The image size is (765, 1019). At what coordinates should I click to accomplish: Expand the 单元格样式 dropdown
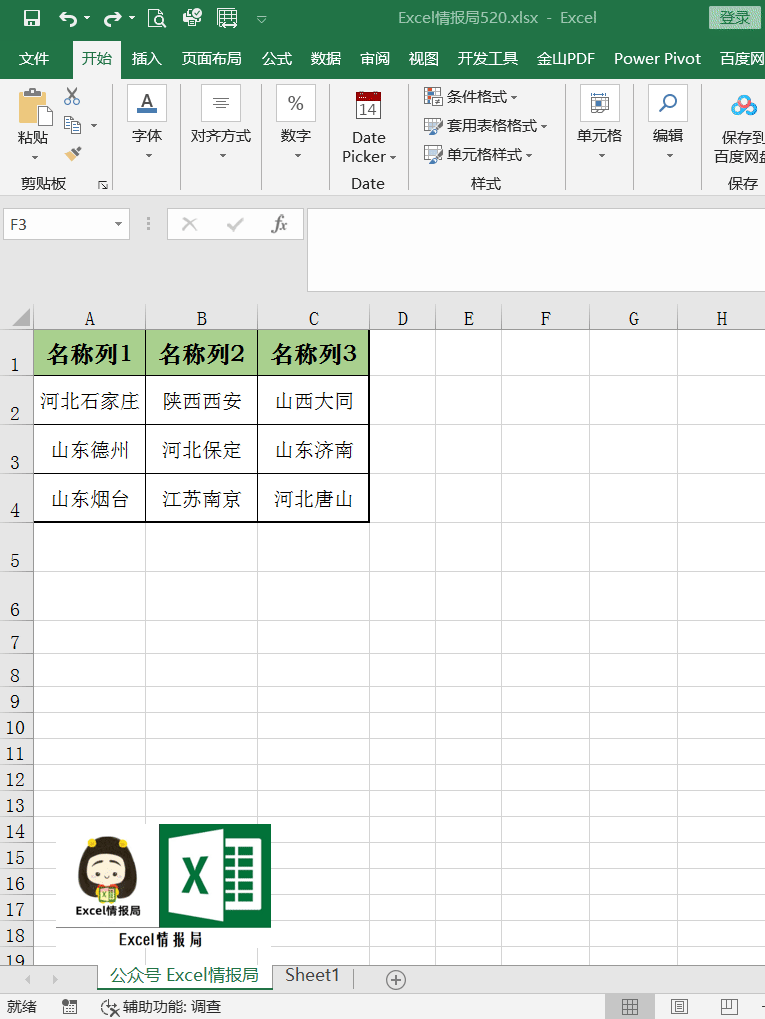pos(529,155)
